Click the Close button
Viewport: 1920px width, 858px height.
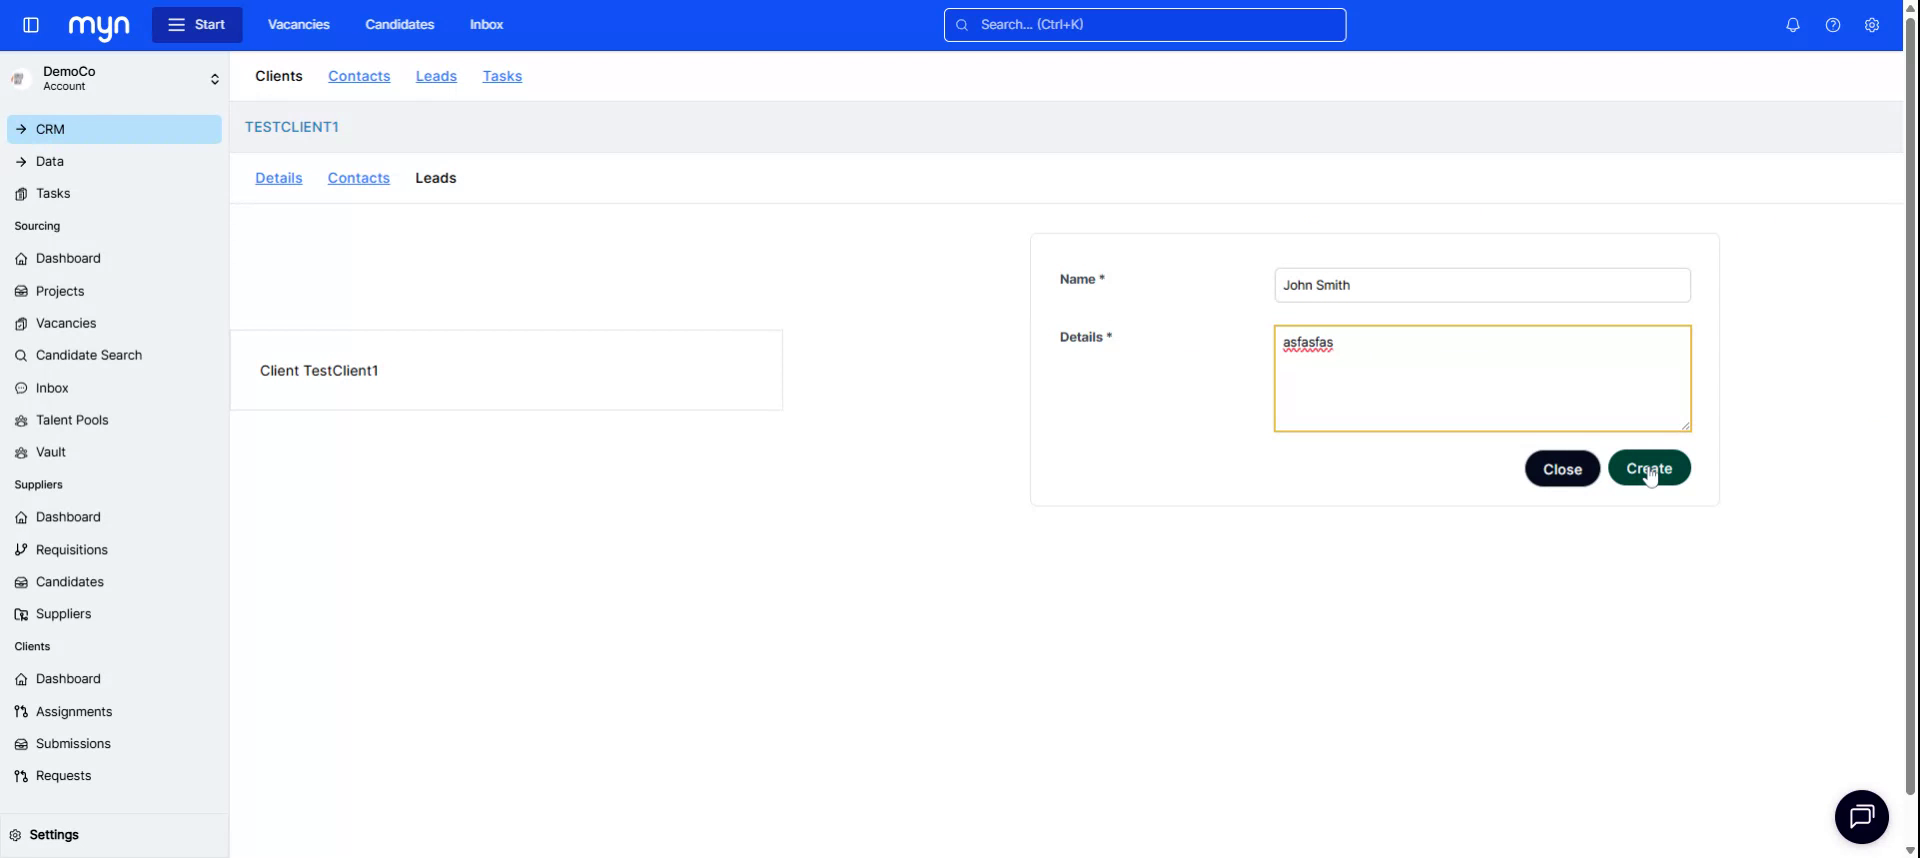tap(1561, 469)
